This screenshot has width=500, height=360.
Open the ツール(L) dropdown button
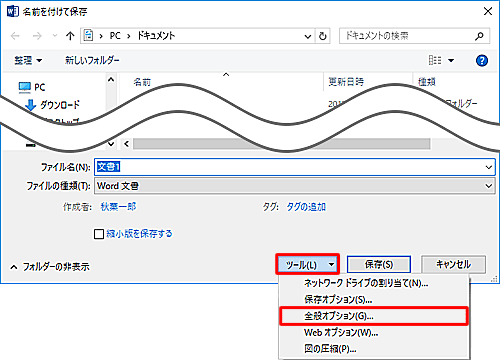[x=307, y=265]
